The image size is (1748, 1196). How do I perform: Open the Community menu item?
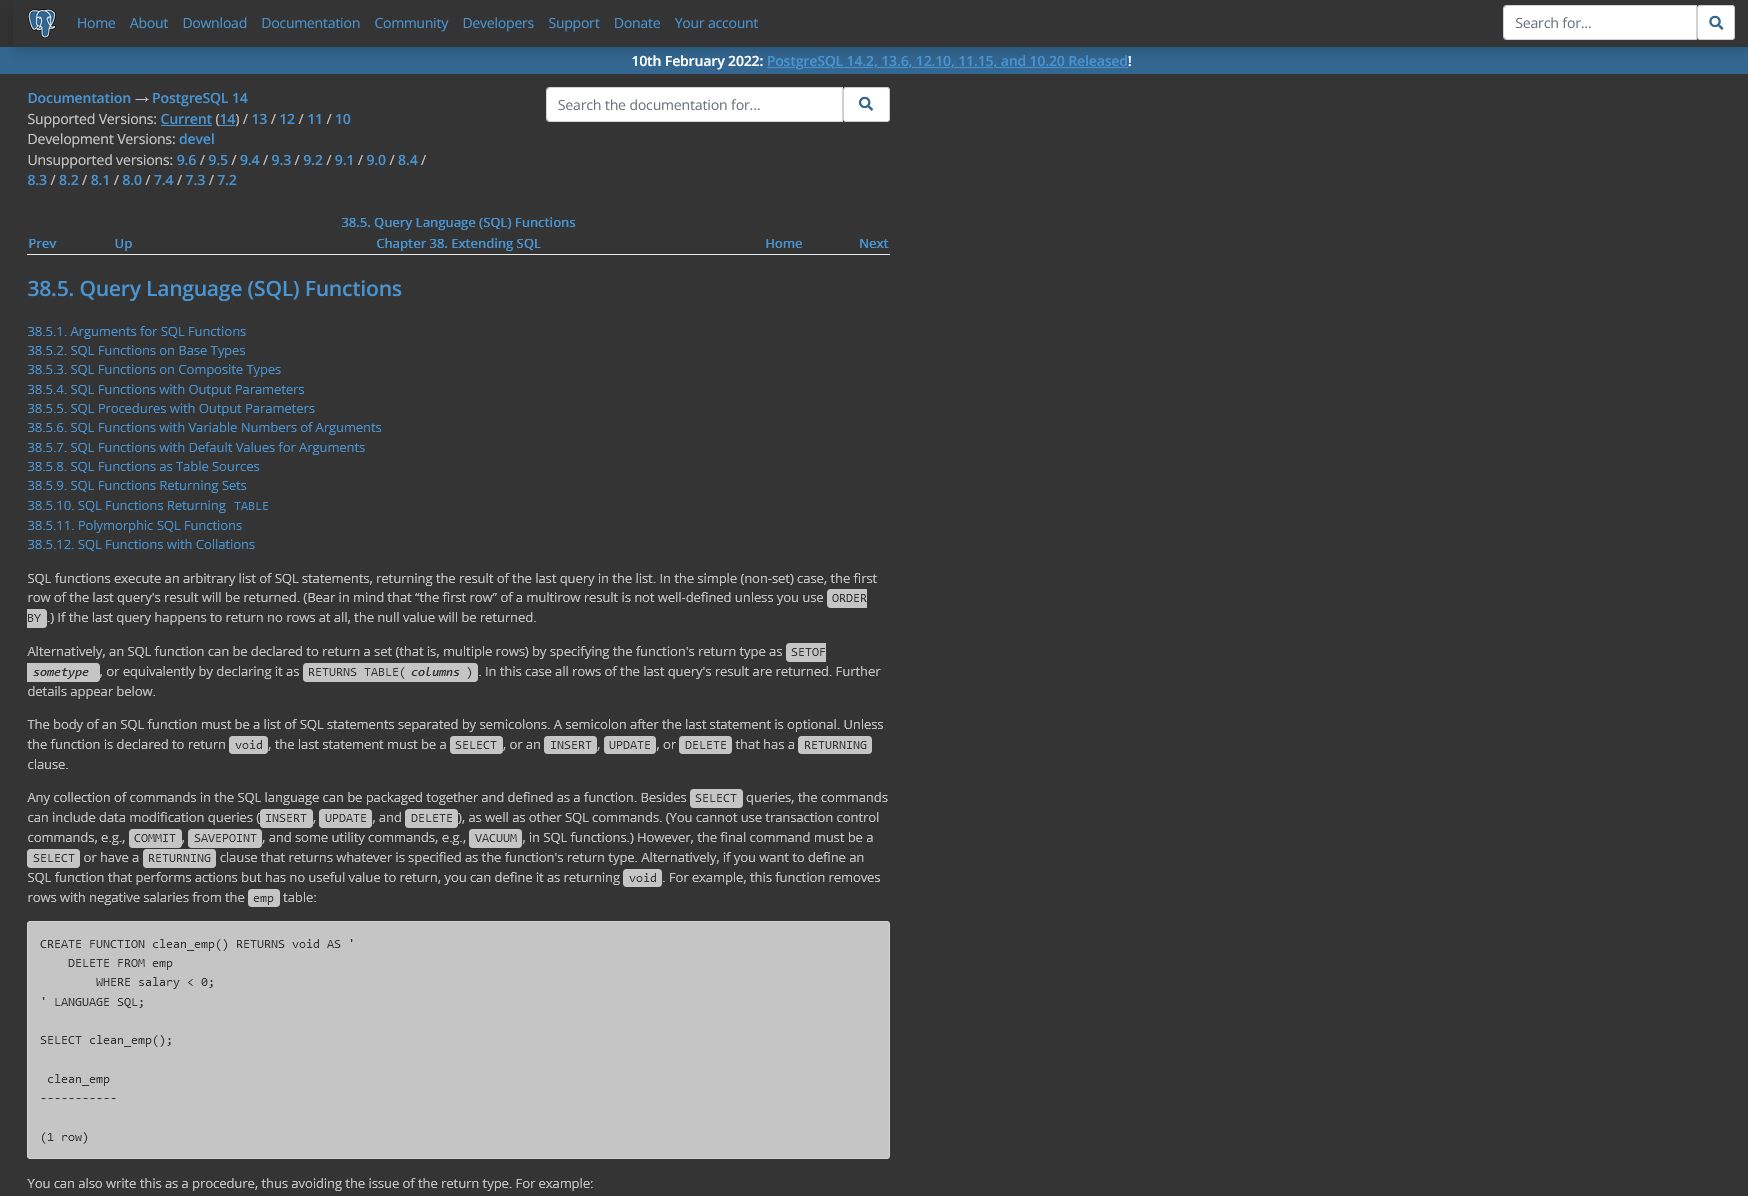[411, 23]
